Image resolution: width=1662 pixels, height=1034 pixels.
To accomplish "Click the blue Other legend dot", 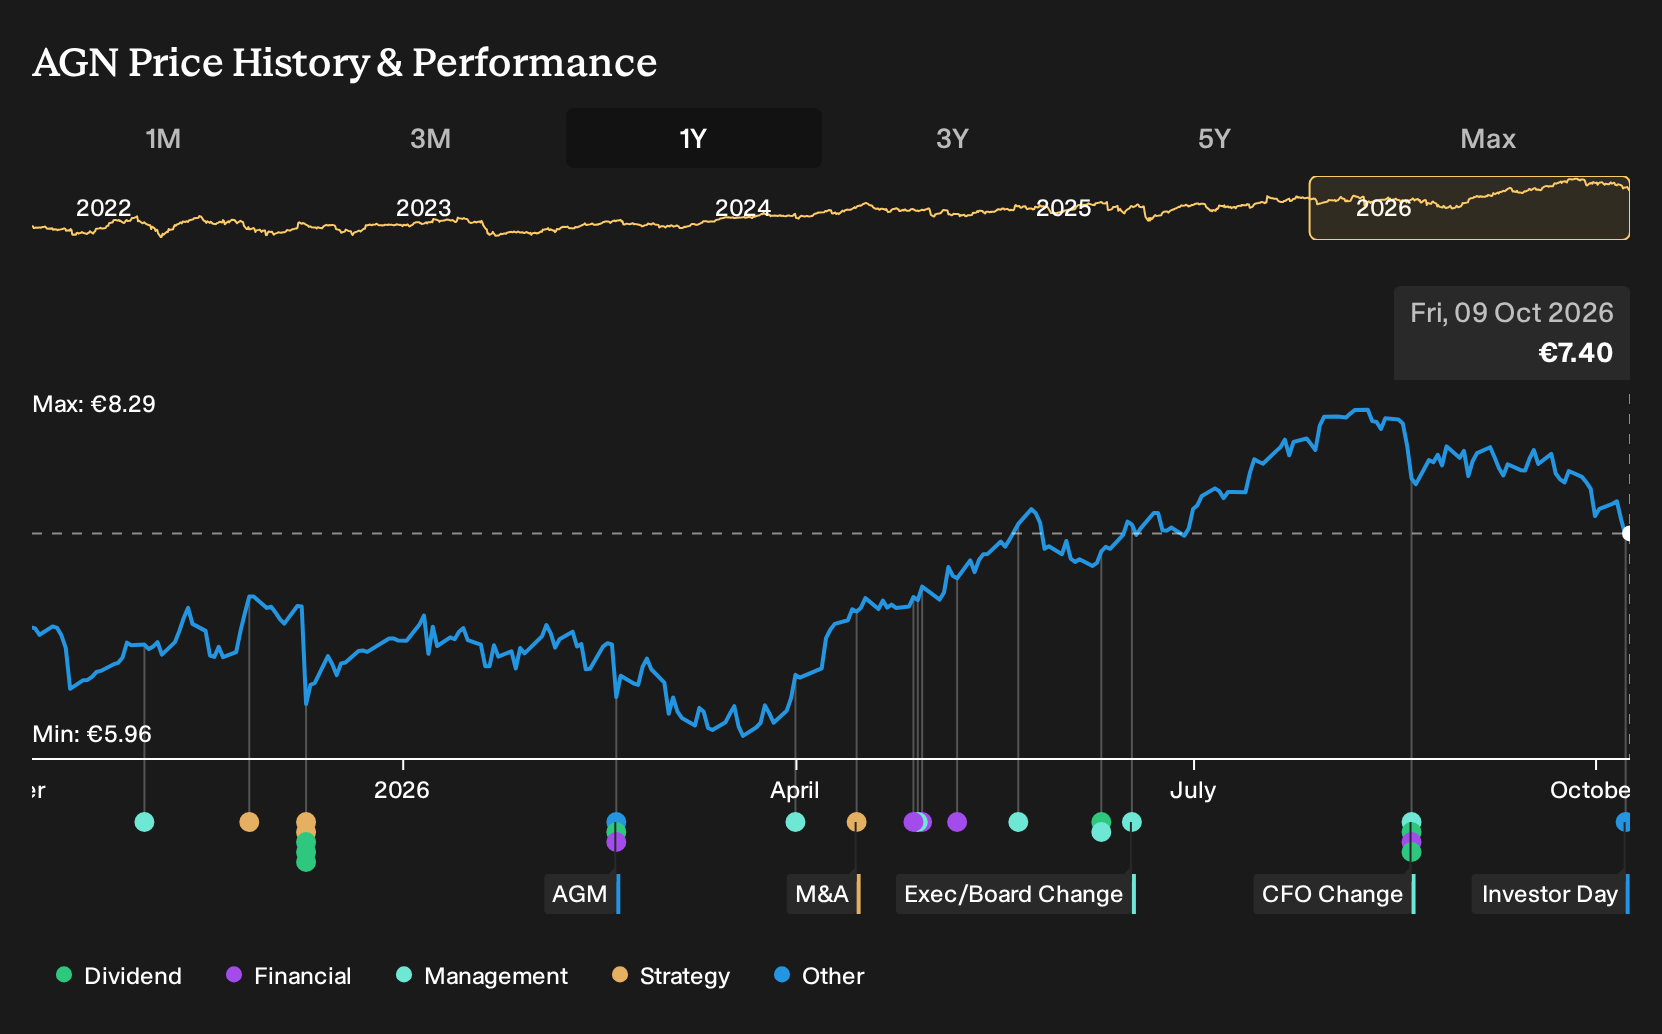I will click(x=782, y=975).
